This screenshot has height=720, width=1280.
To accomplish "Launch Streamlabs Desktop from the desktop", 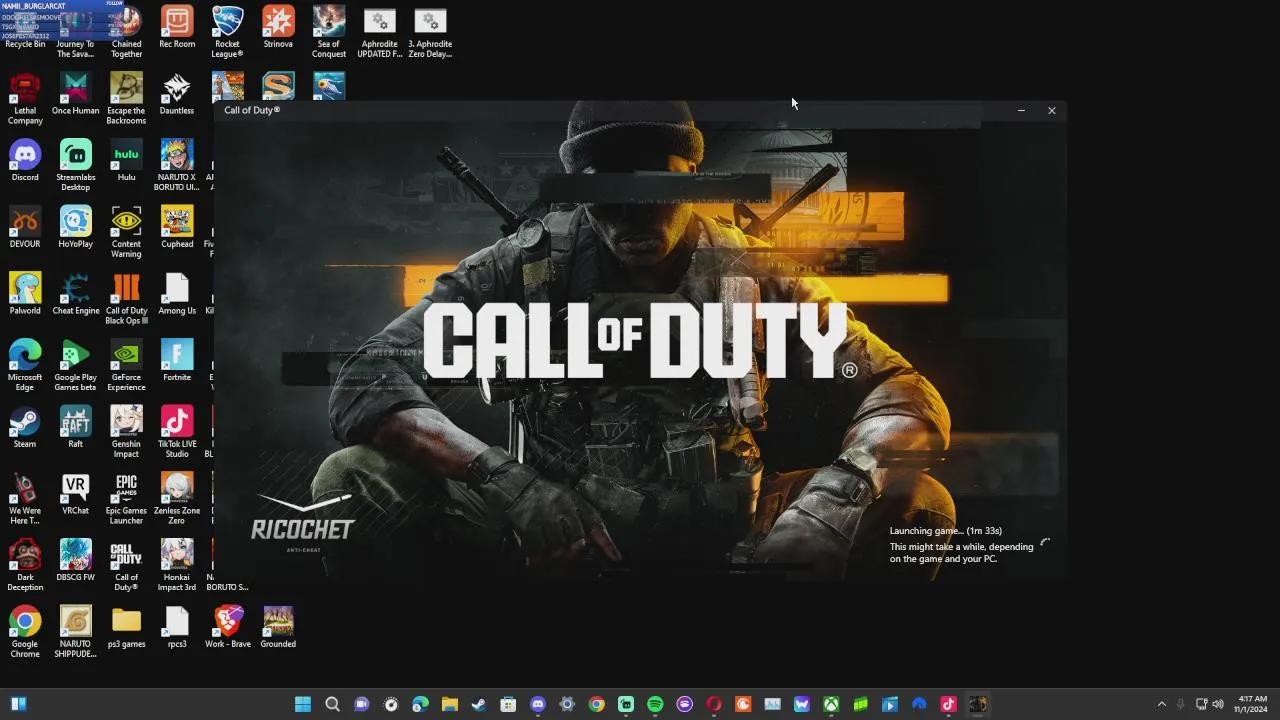I will pos(75,165).
